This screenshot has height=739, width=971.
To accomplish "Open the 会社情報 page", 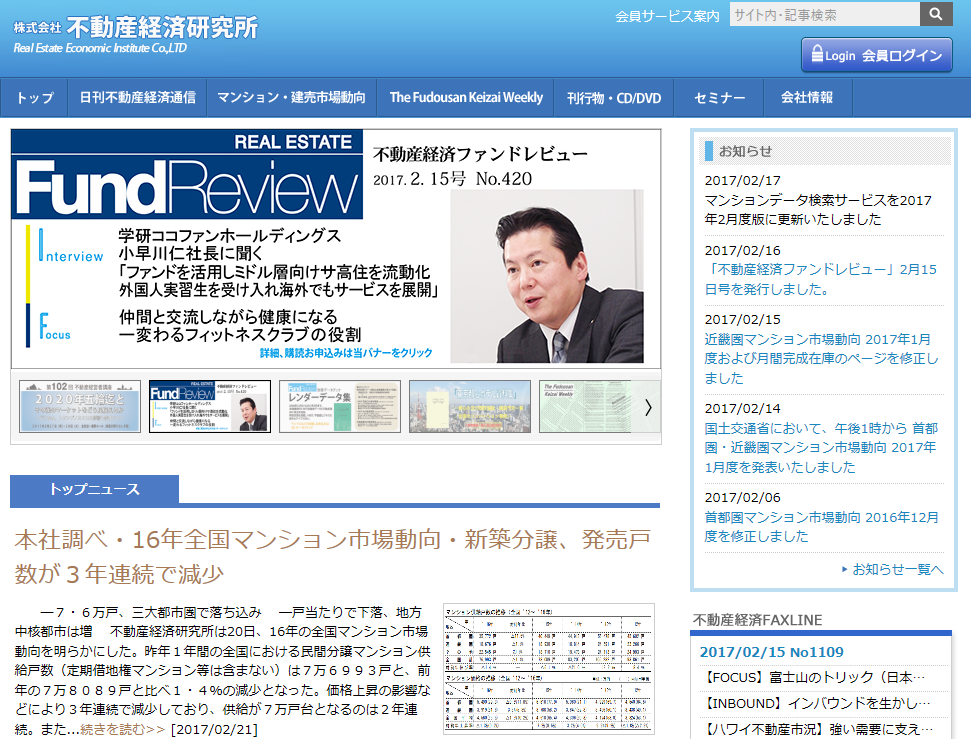I will pyautogui.click(x=806, y=98).
